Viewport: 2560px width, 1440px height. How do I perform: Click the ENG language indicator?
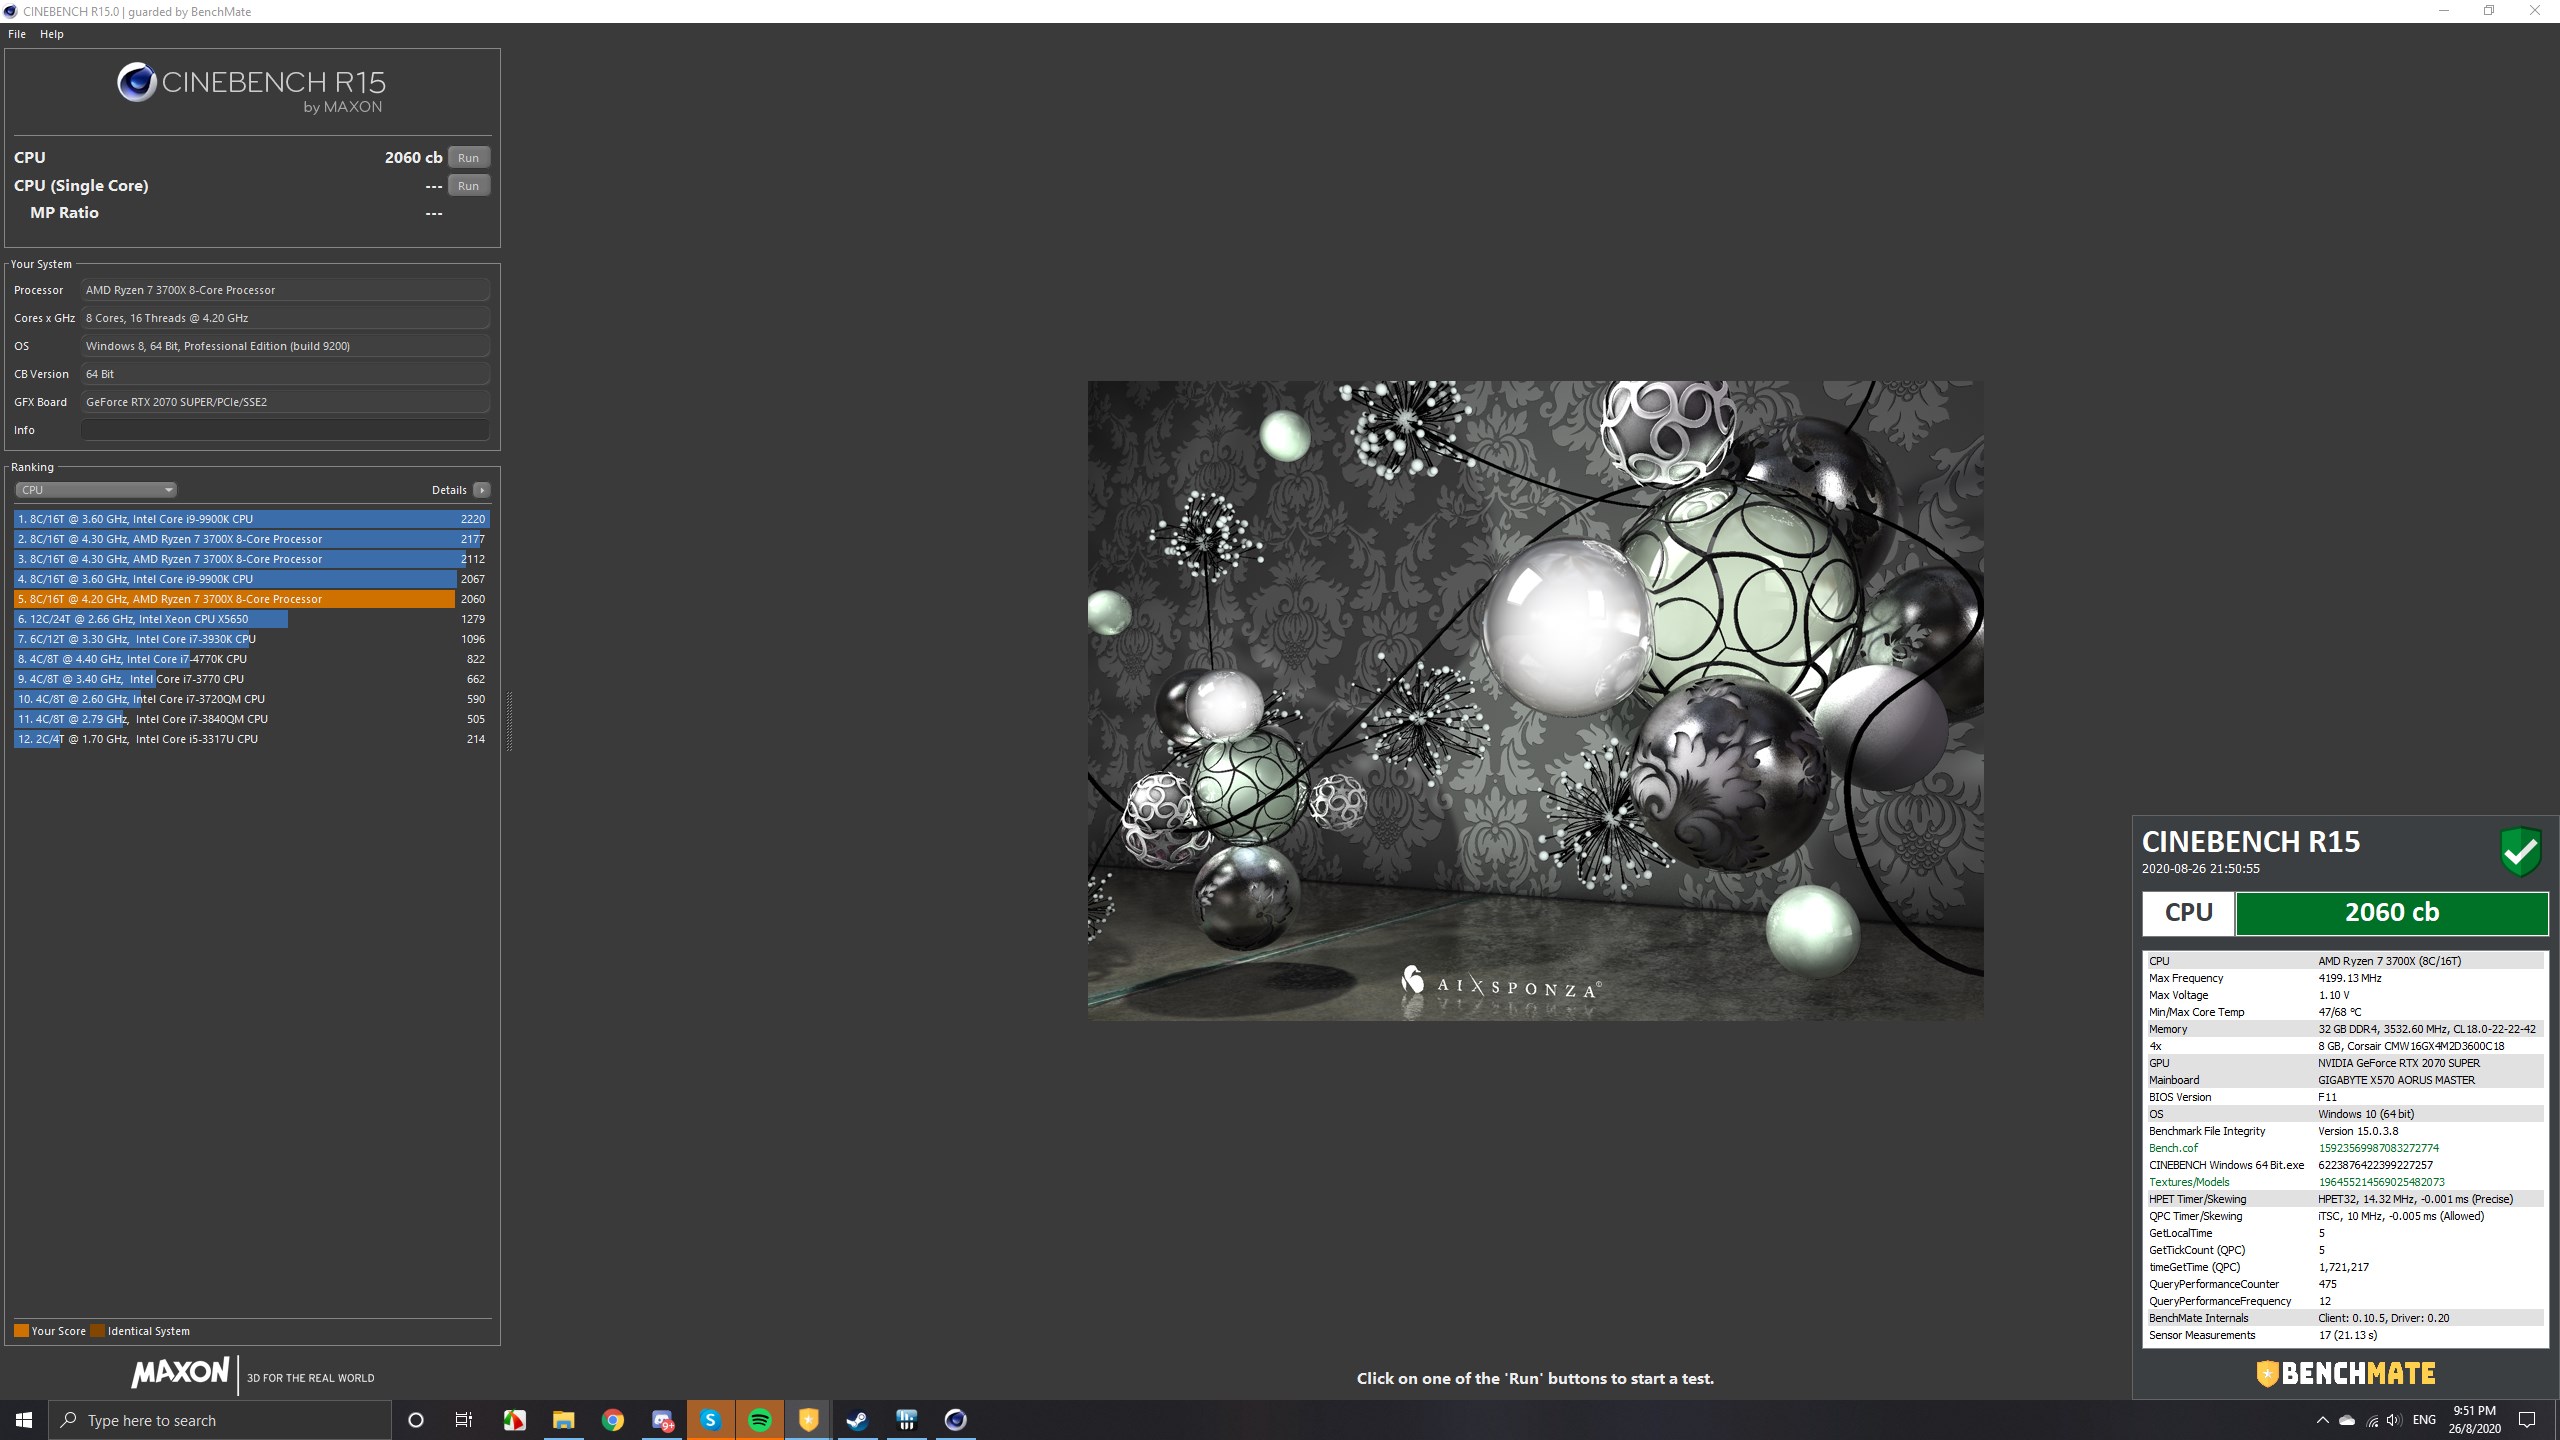(x=2424, y=1420)
